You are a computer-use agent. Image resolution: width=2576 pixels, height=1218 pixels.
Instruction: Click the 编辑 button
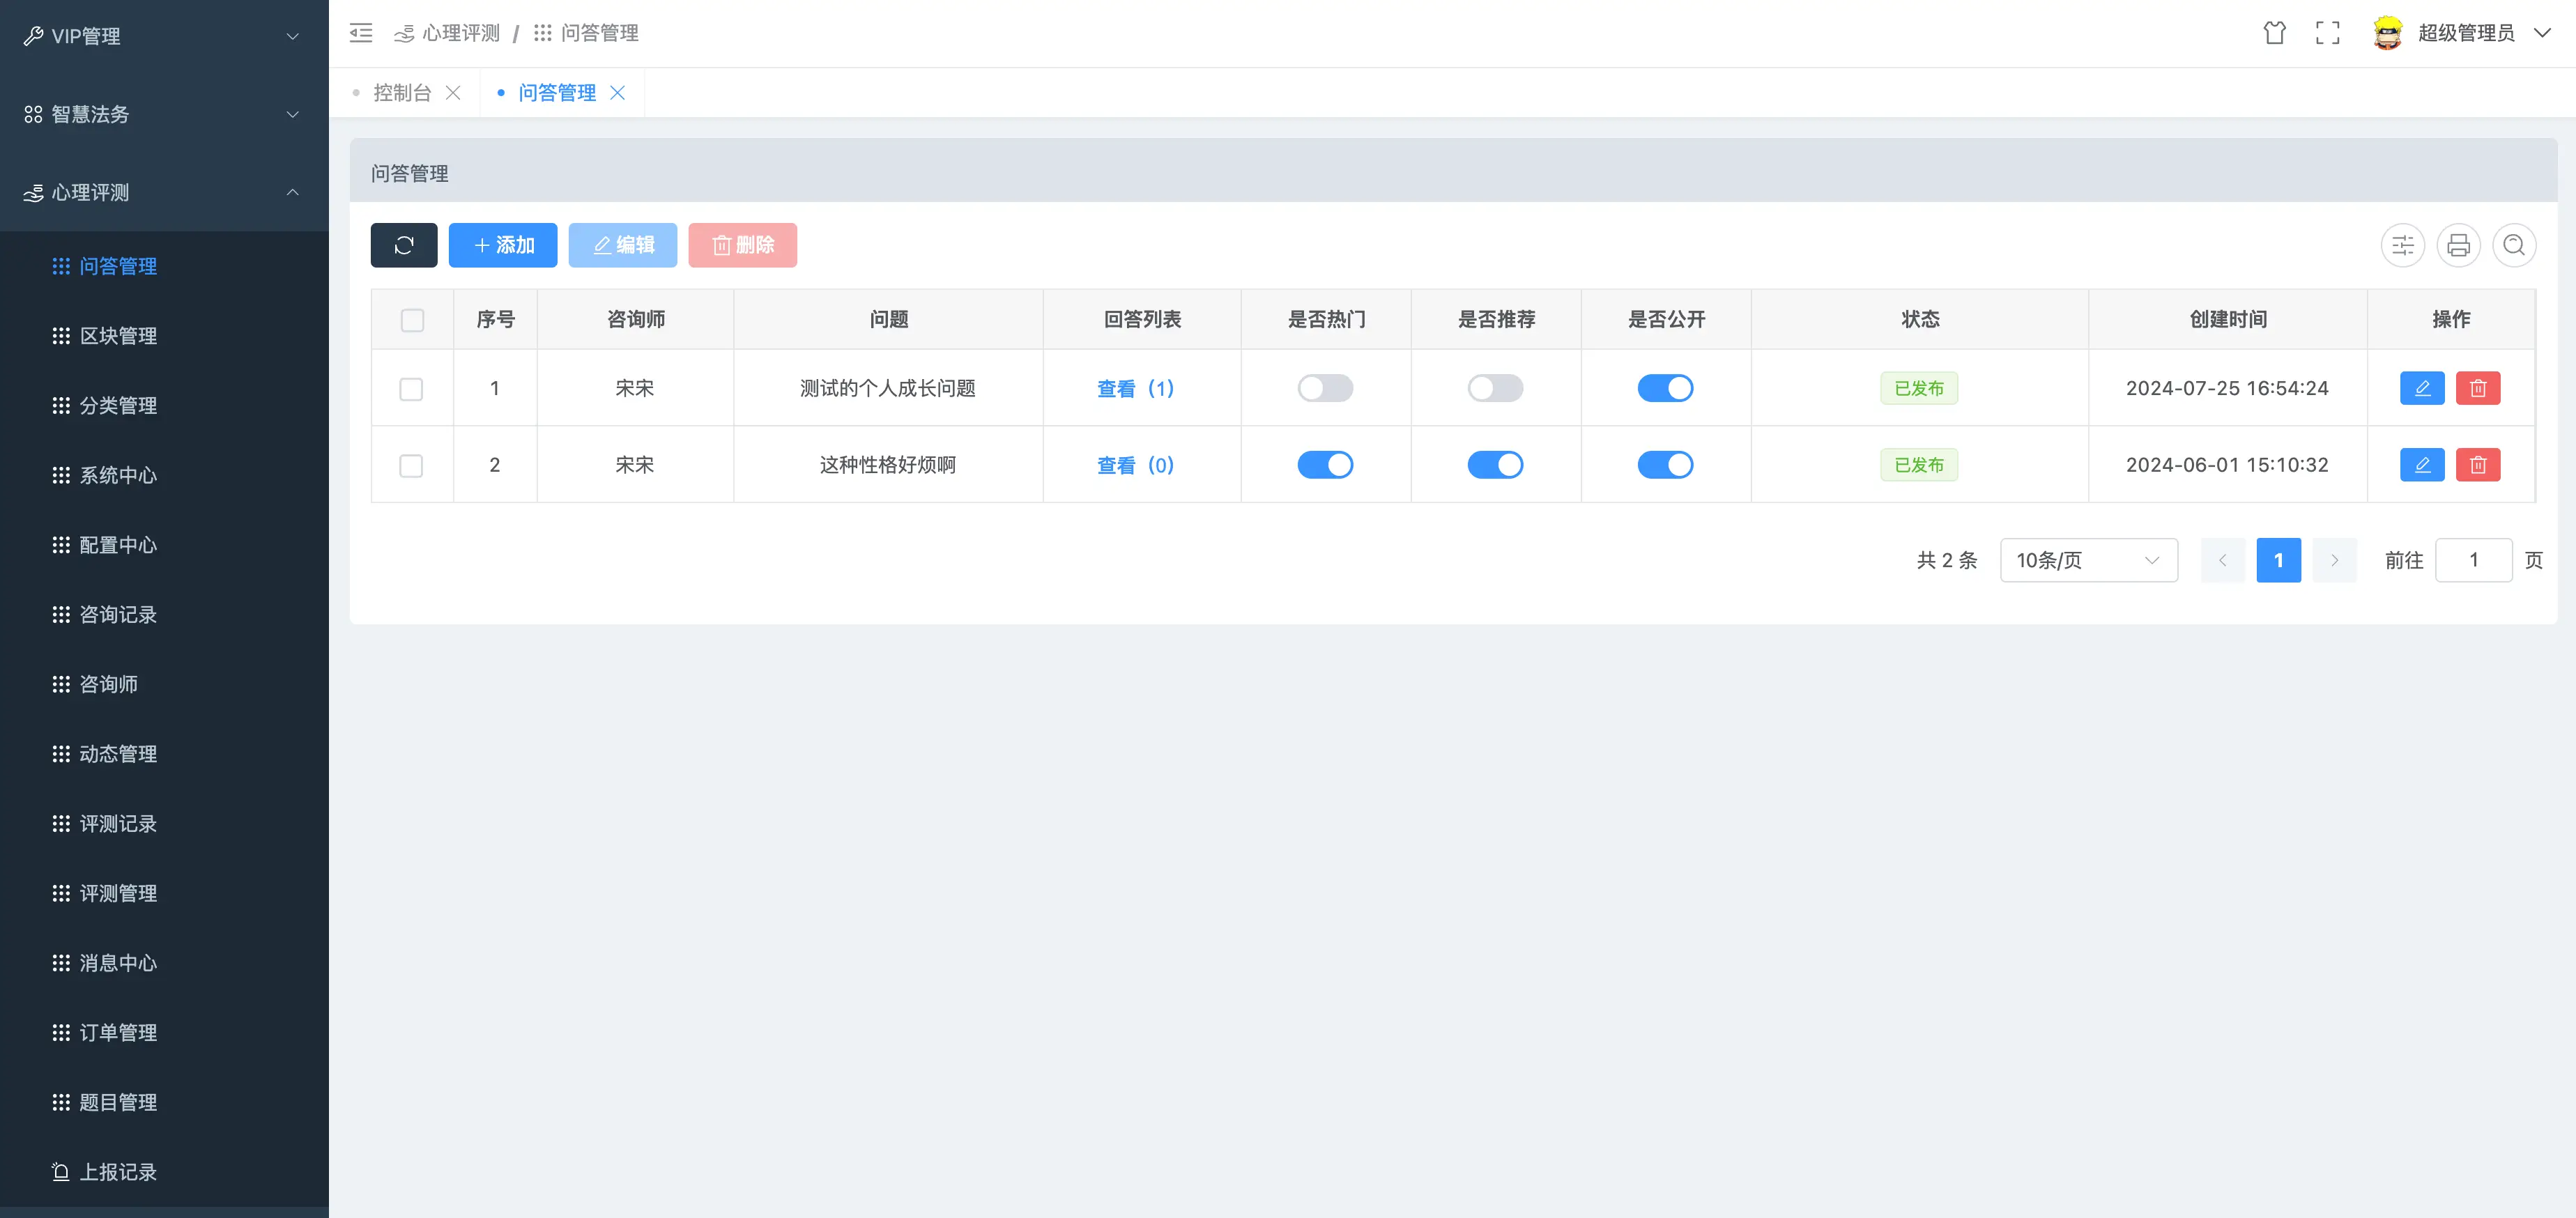click(623, 245)
